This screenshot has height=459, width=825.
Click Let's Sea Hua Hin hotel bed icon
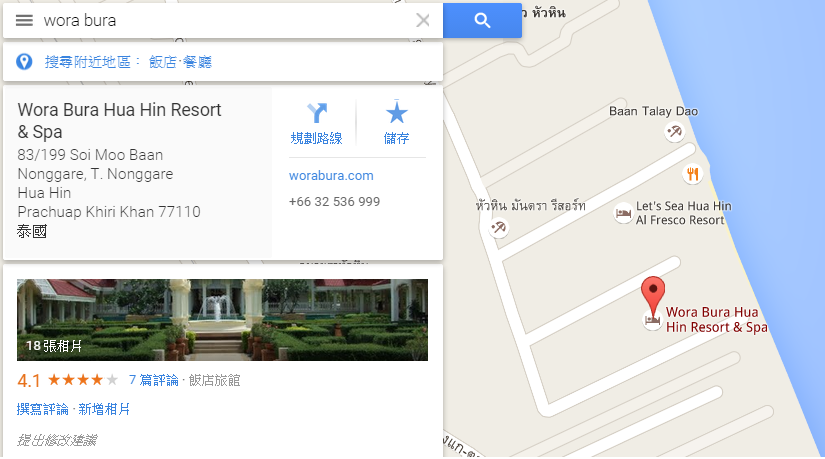click(x=623, y=213)
